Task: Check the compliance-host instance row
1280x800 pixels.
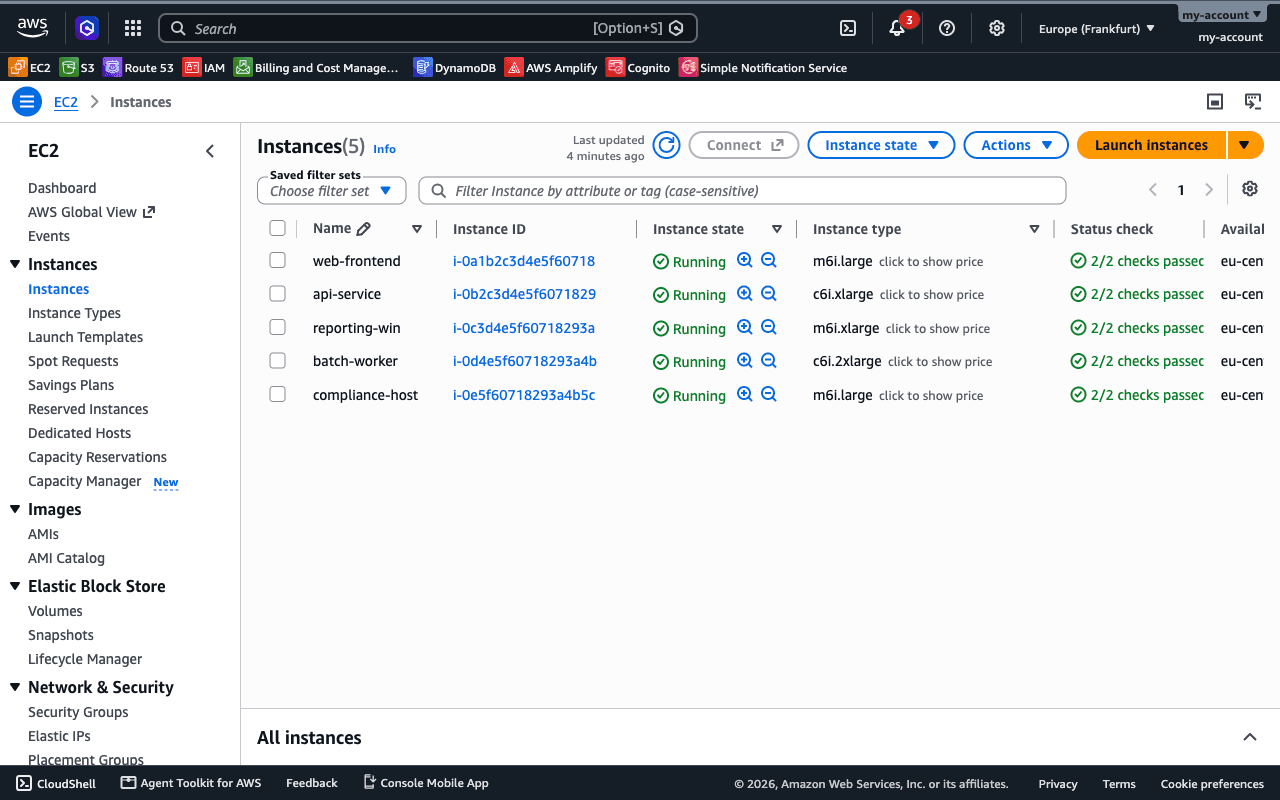Action: coord(278,394)
